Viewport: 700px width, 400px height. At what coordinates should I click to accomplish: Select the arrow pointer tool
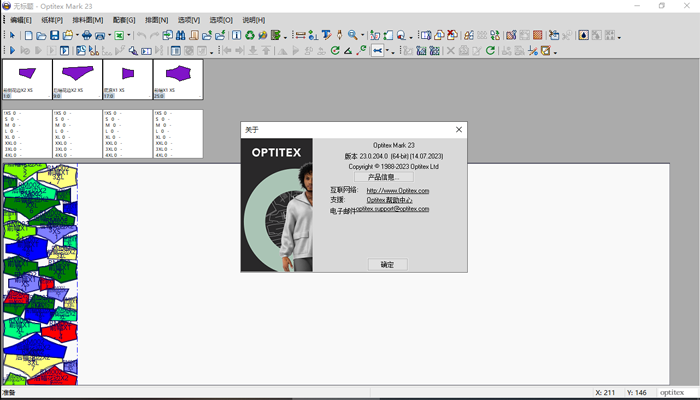(x=12, y=35)
